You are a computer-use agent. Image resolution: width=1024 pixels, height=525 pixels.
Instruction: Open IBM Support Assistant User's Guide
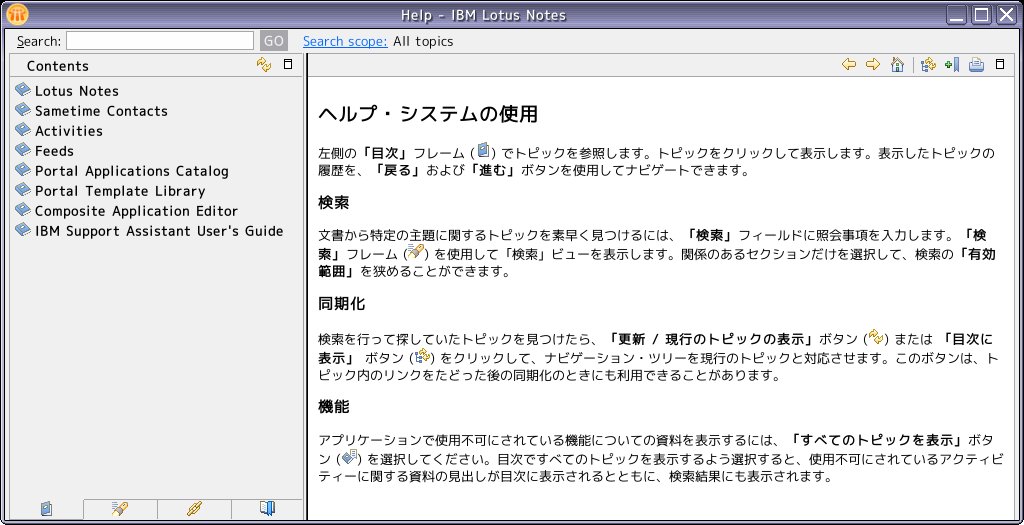pos(159,231)
